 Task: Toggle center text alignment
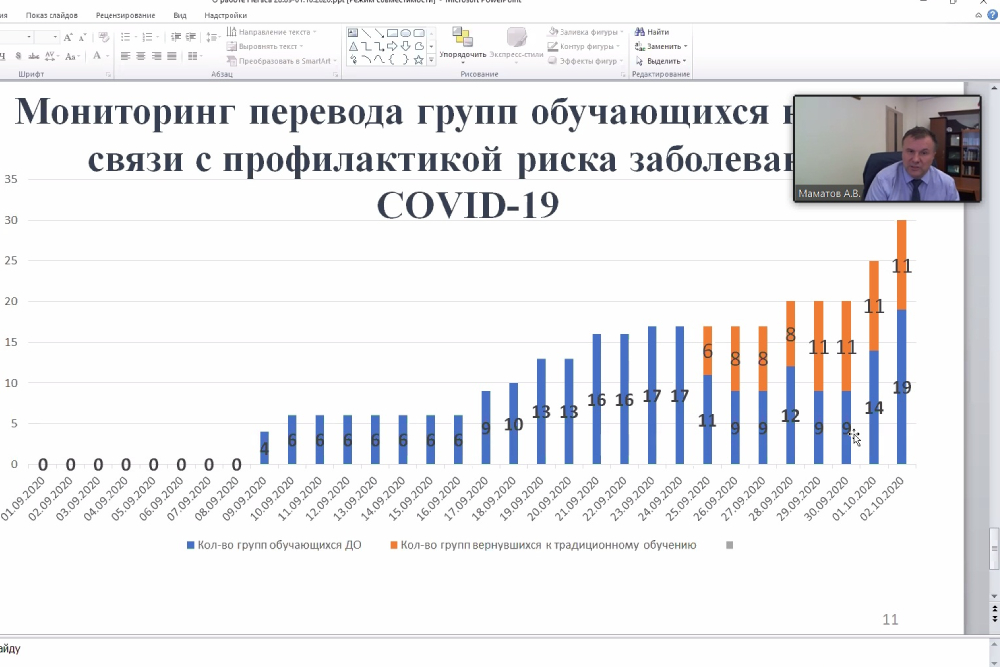[x=141, y=55]
